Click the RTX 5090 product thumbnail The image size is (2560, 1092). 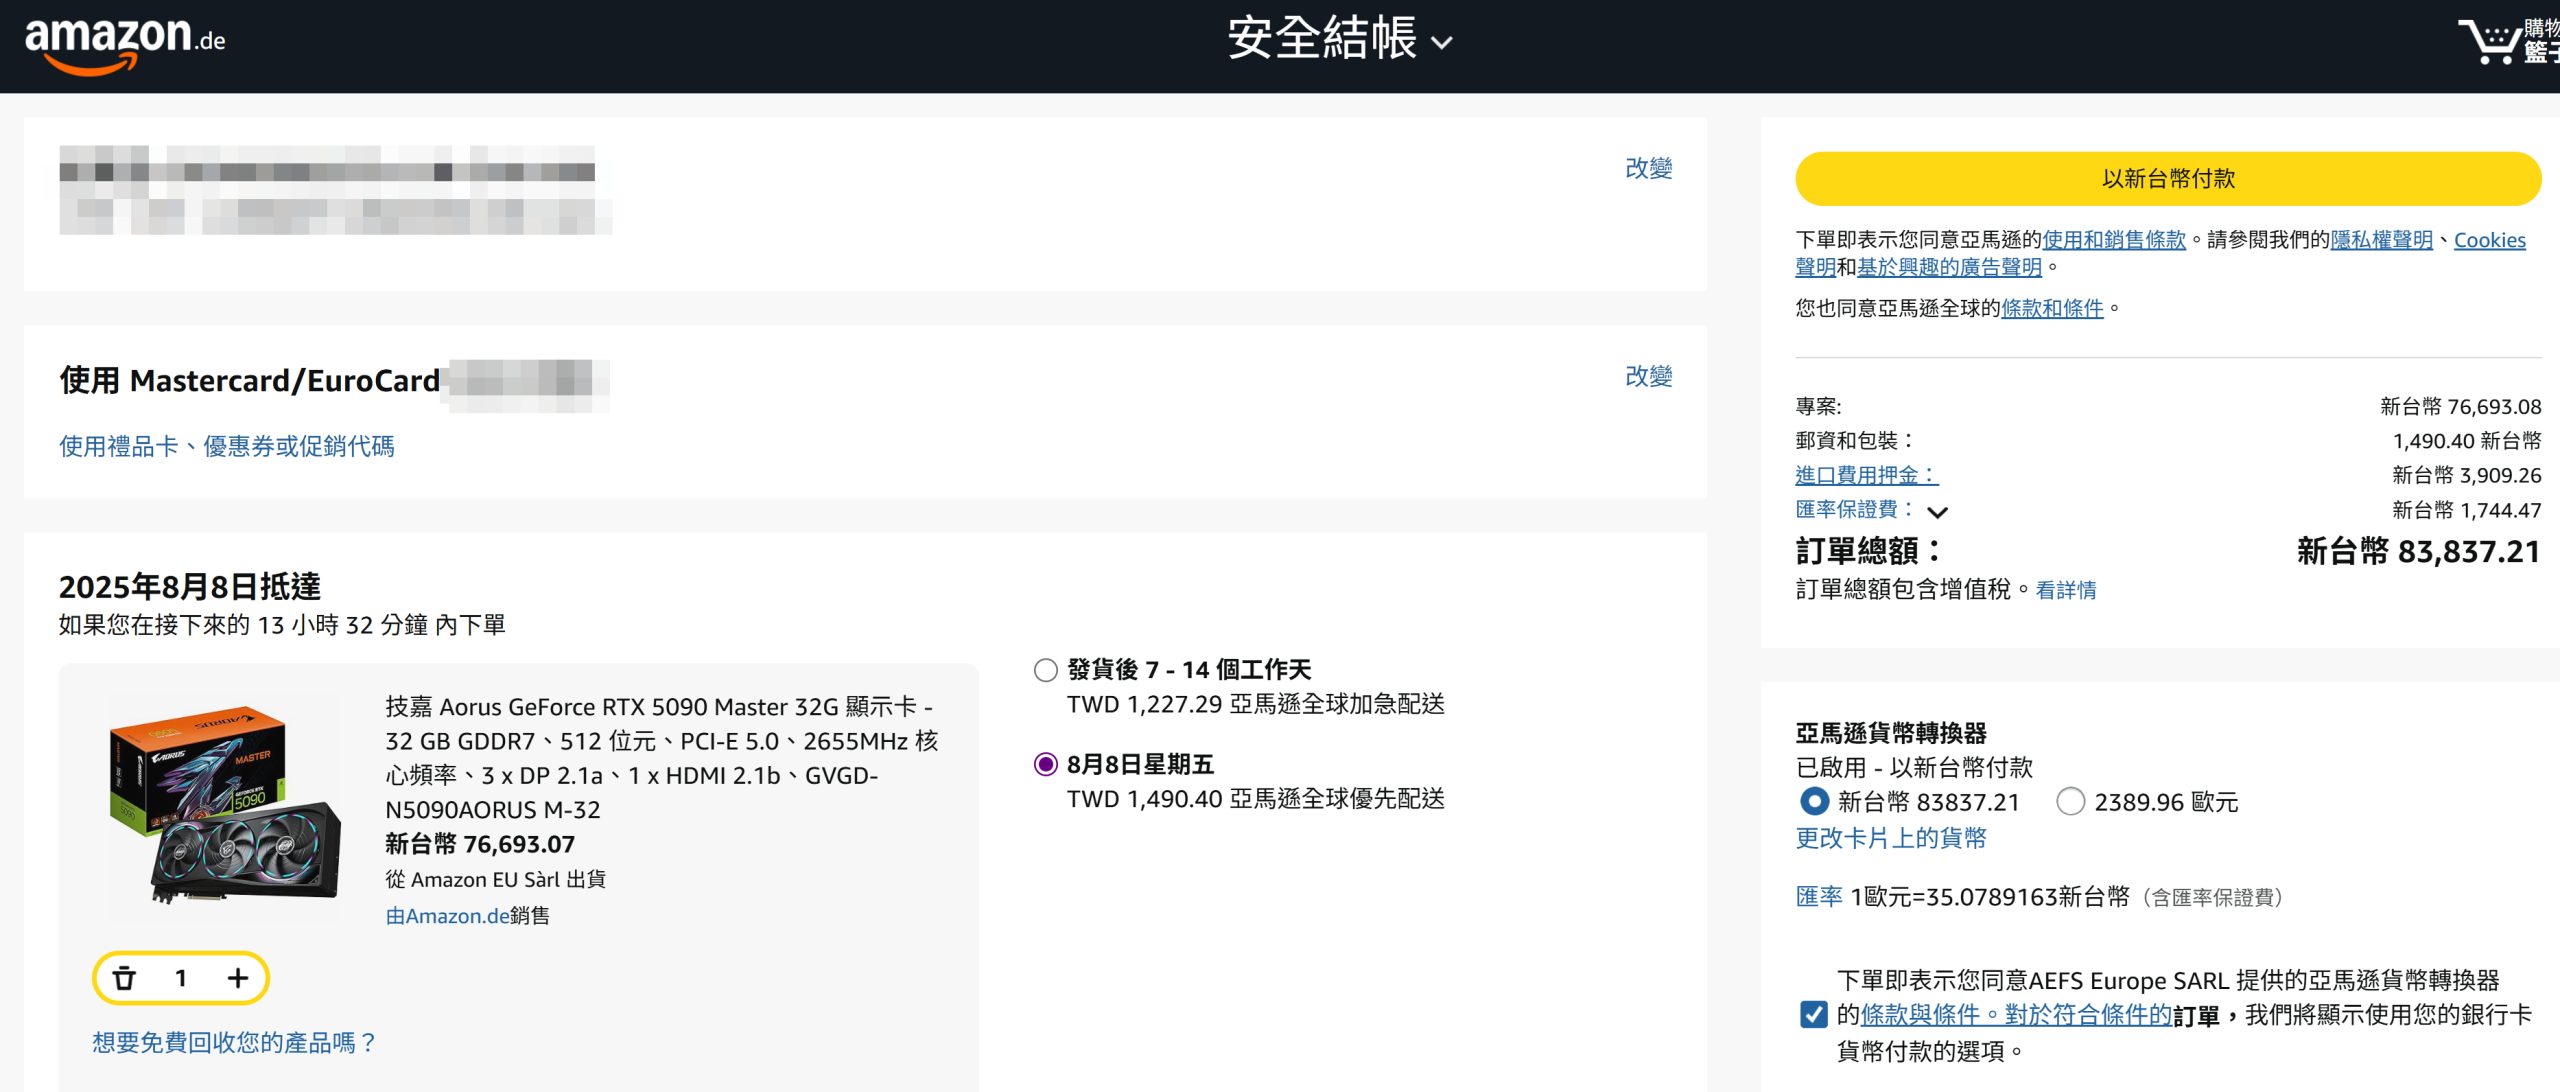point(225,805)
